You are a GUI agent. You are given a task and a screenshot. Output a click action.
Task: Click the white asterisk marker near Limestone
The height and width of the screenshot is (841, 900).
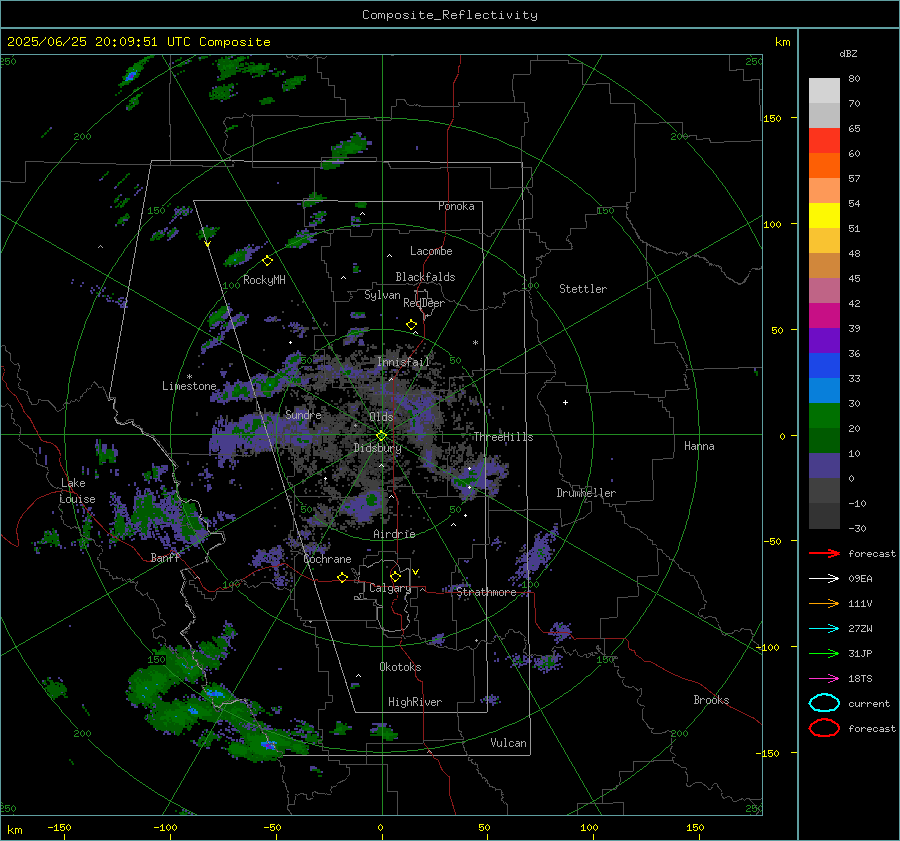[189, 377]
